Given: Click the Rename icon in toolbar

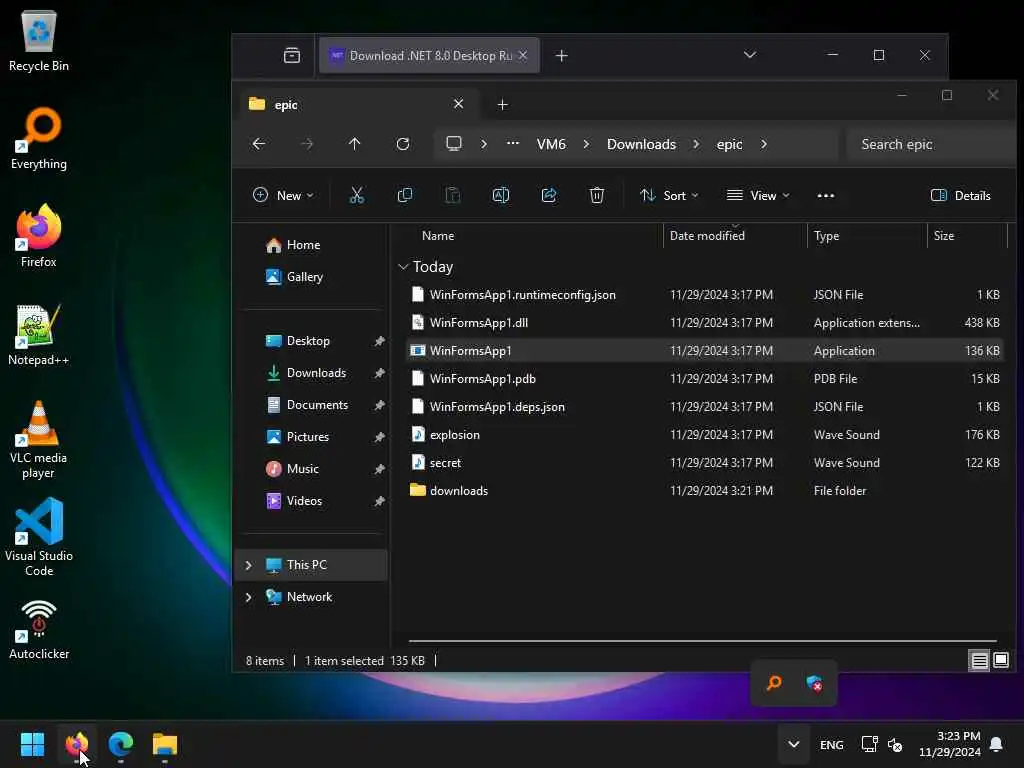Looking at the screenshot, I should 501,195.
